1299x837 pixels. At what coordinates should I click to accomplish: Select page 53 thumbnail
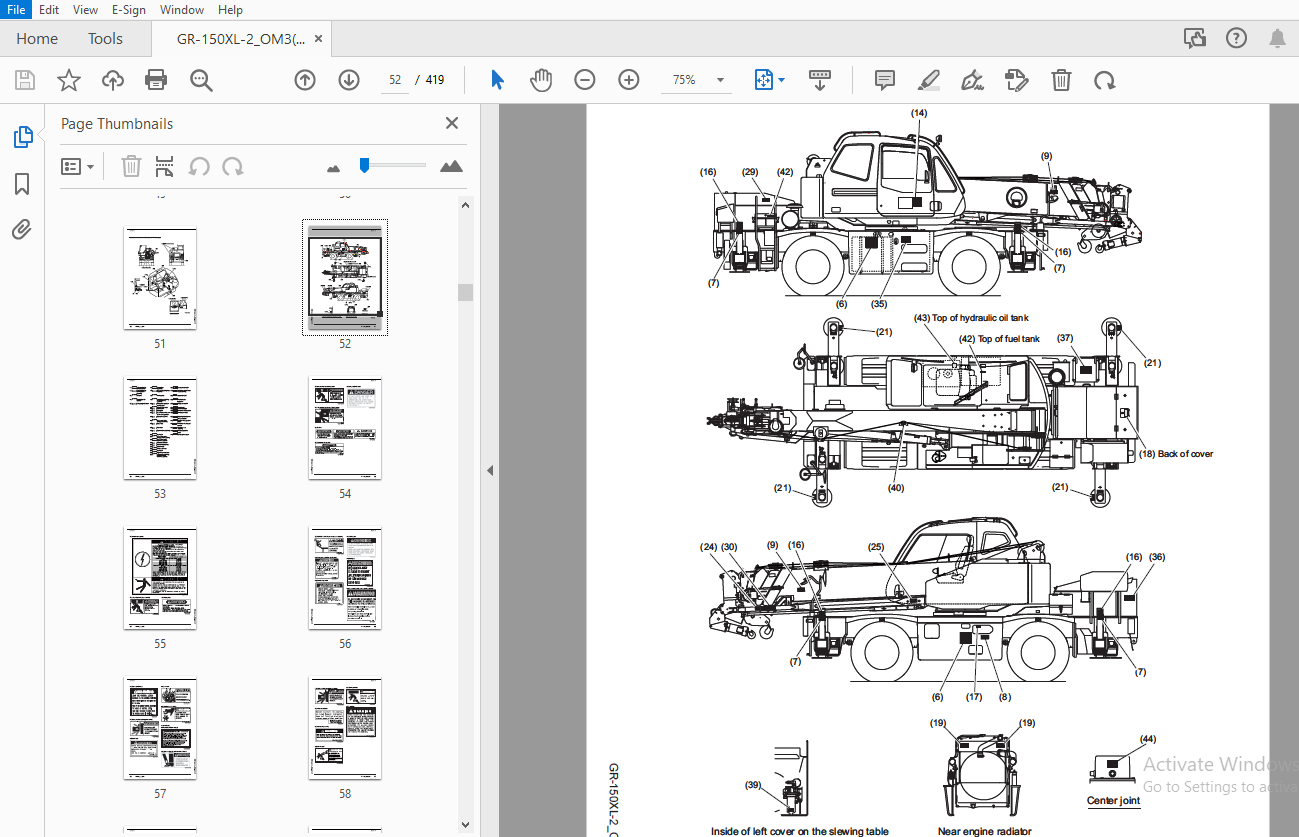coord(160,428)
